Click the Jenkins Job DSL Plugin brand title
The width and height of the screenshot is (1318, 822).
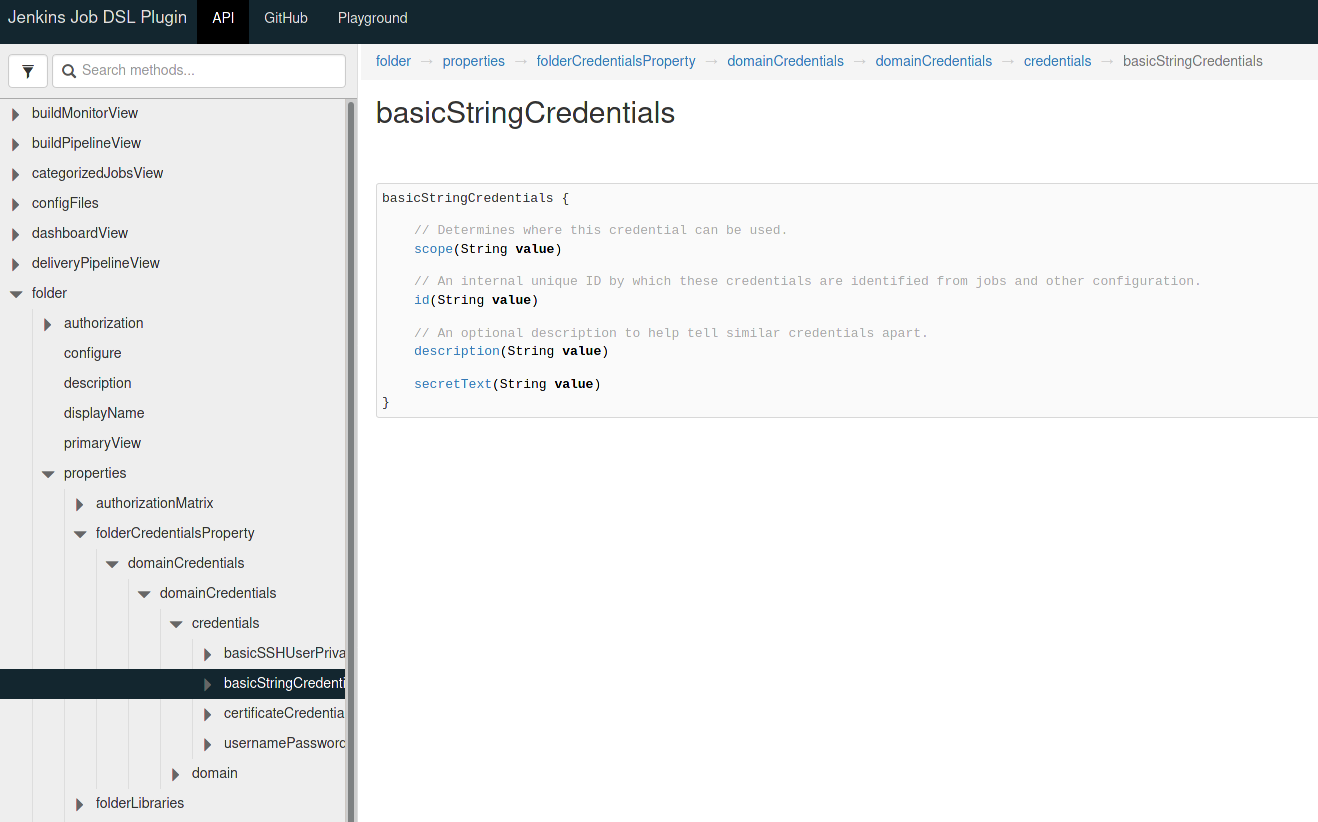97,18
